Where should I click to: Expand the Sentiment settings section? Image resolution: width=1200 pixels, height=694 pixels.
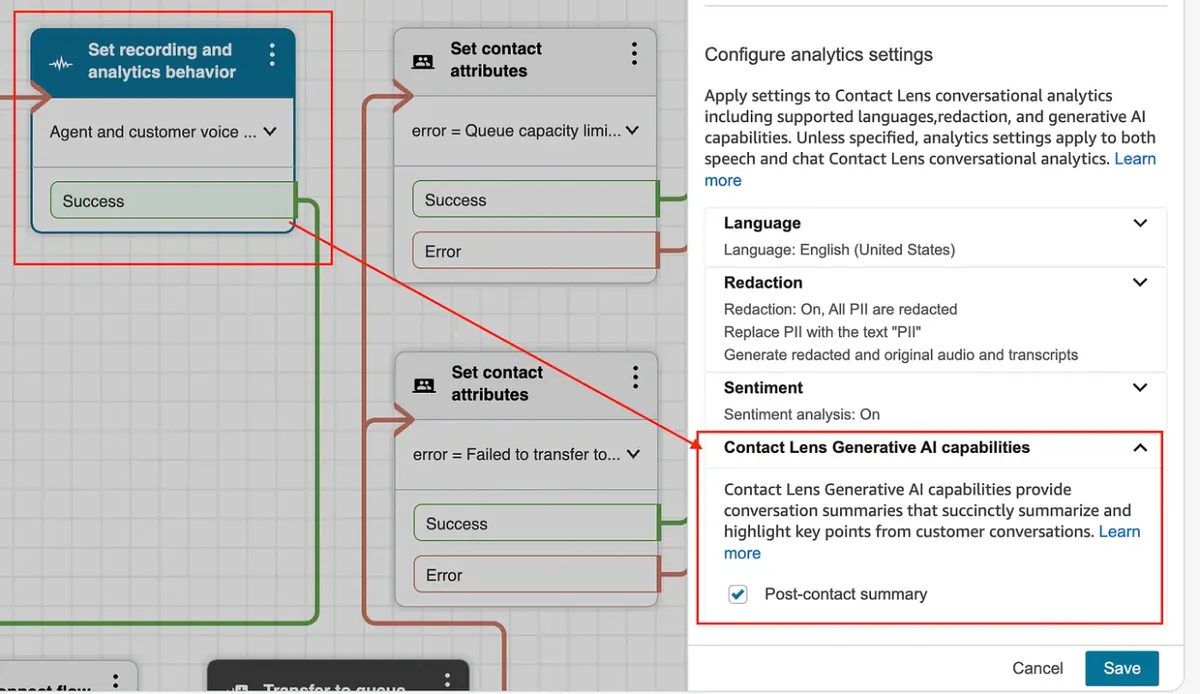(x=1140, y=387)
